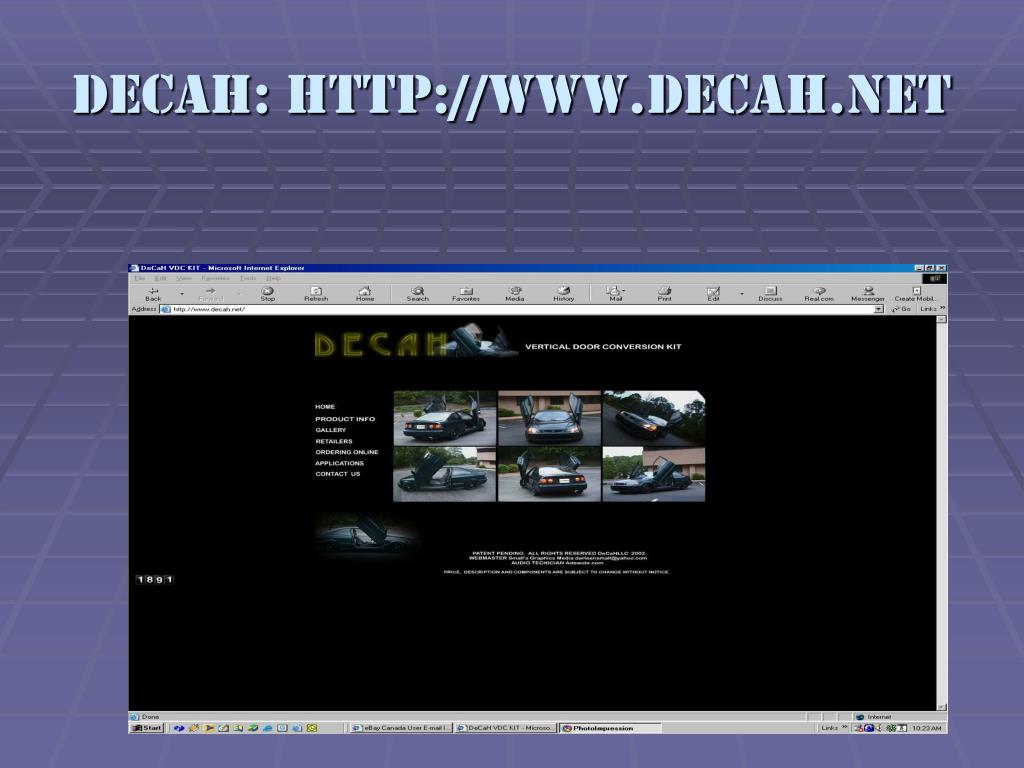Open the History toolbar icon

pyautogui.click(x=564, y=294)
